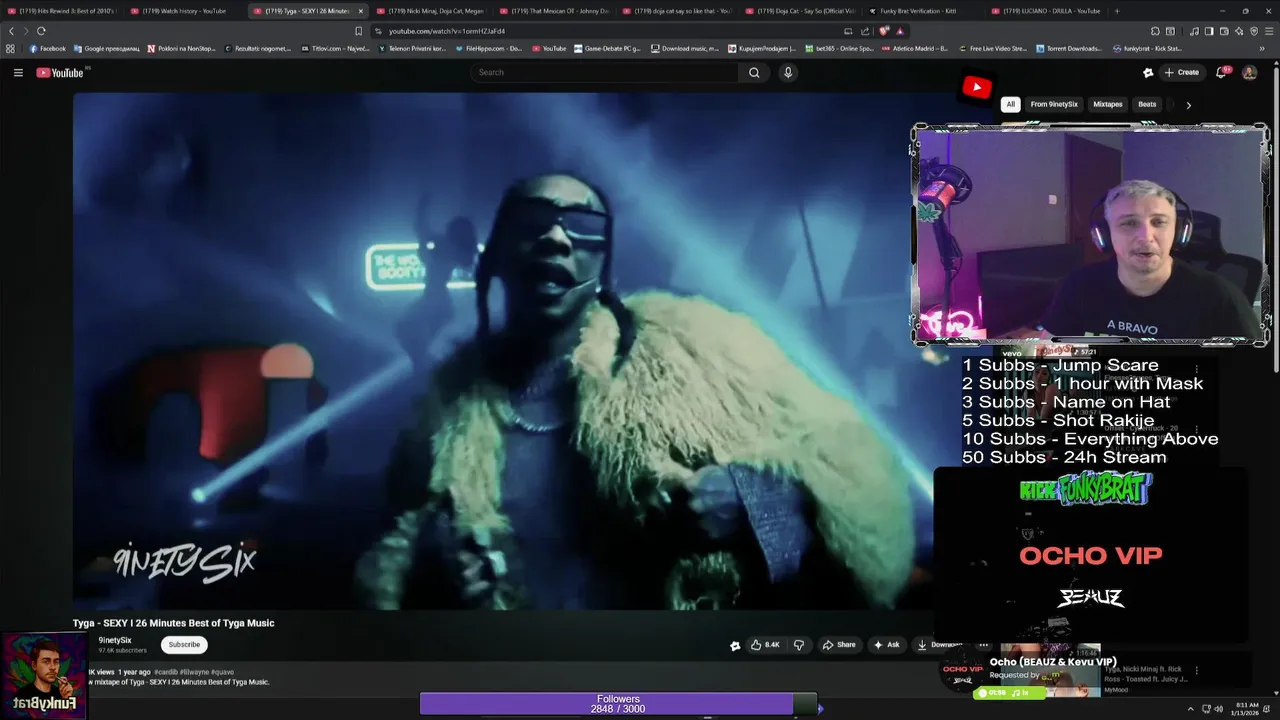1280x720 pixels.
Task: Select the From 9inetySix filter chip
Action: [x=1054, y=104]
